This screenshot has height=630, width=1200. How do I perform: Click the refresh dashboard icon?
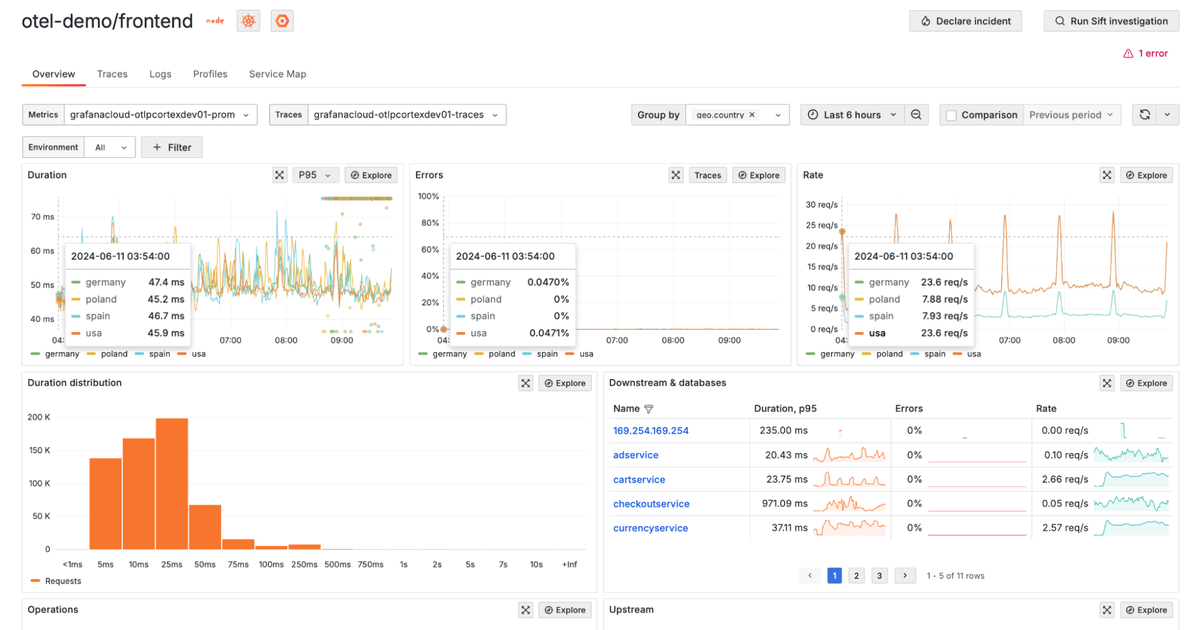click(1145, 115)
